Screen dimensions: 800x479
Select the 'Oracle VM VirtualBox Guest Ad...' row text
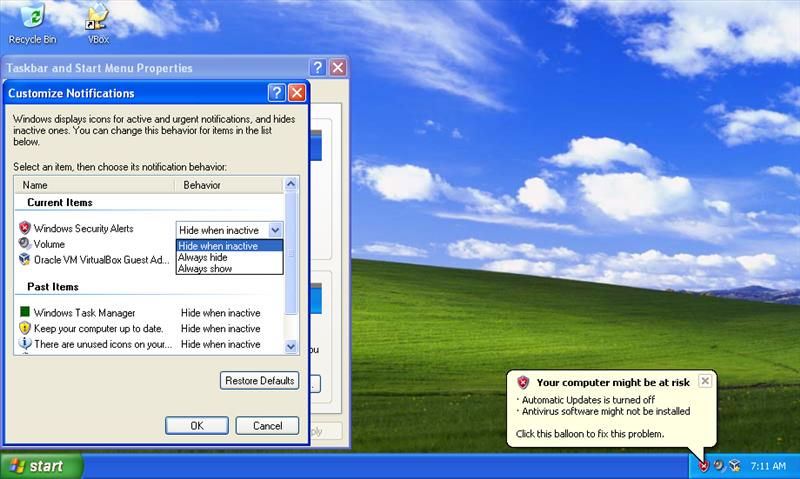101,260
